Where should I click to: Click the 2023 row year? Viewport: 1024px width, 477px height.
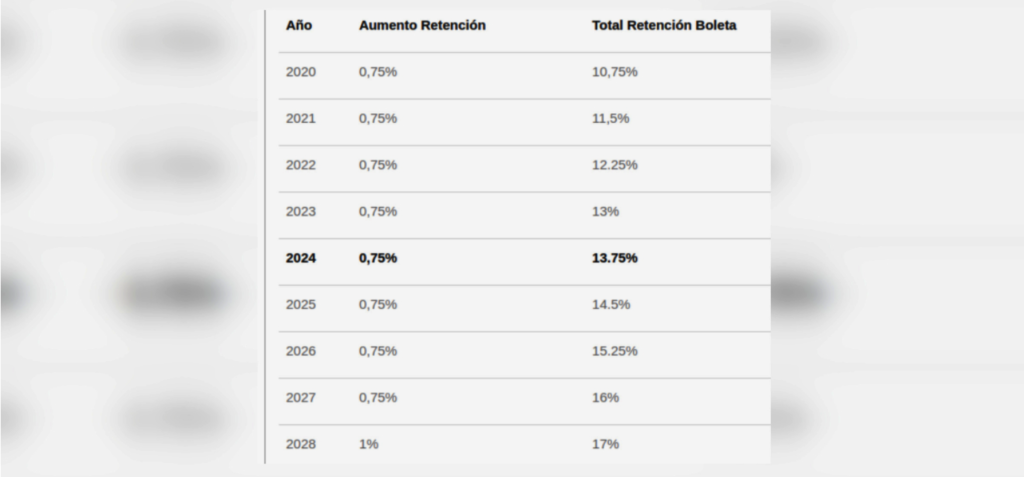pyautogui.click(x=300, y=211)
